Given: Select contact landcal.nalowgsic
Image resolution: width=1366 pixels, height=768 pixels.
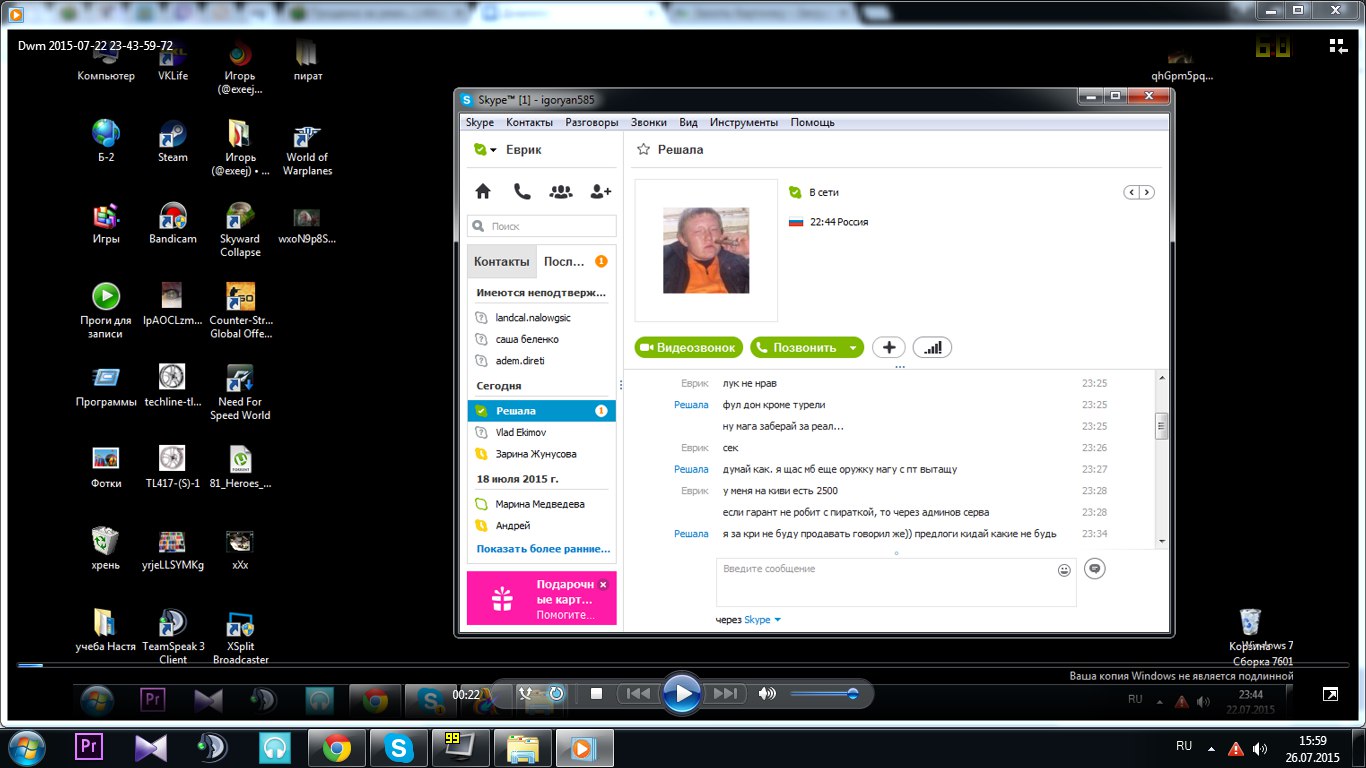Looking at the screenshot, I should coord(542,317).
